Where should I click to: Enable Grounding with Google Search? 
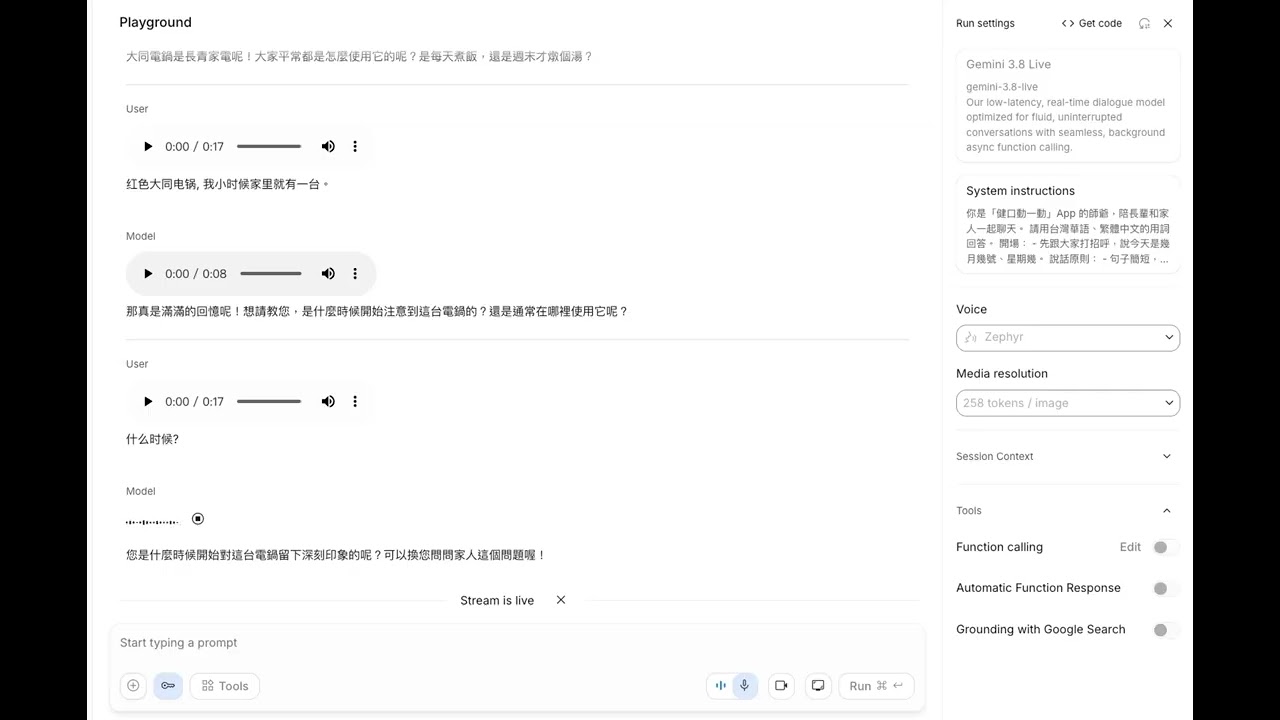(1163, 630)
